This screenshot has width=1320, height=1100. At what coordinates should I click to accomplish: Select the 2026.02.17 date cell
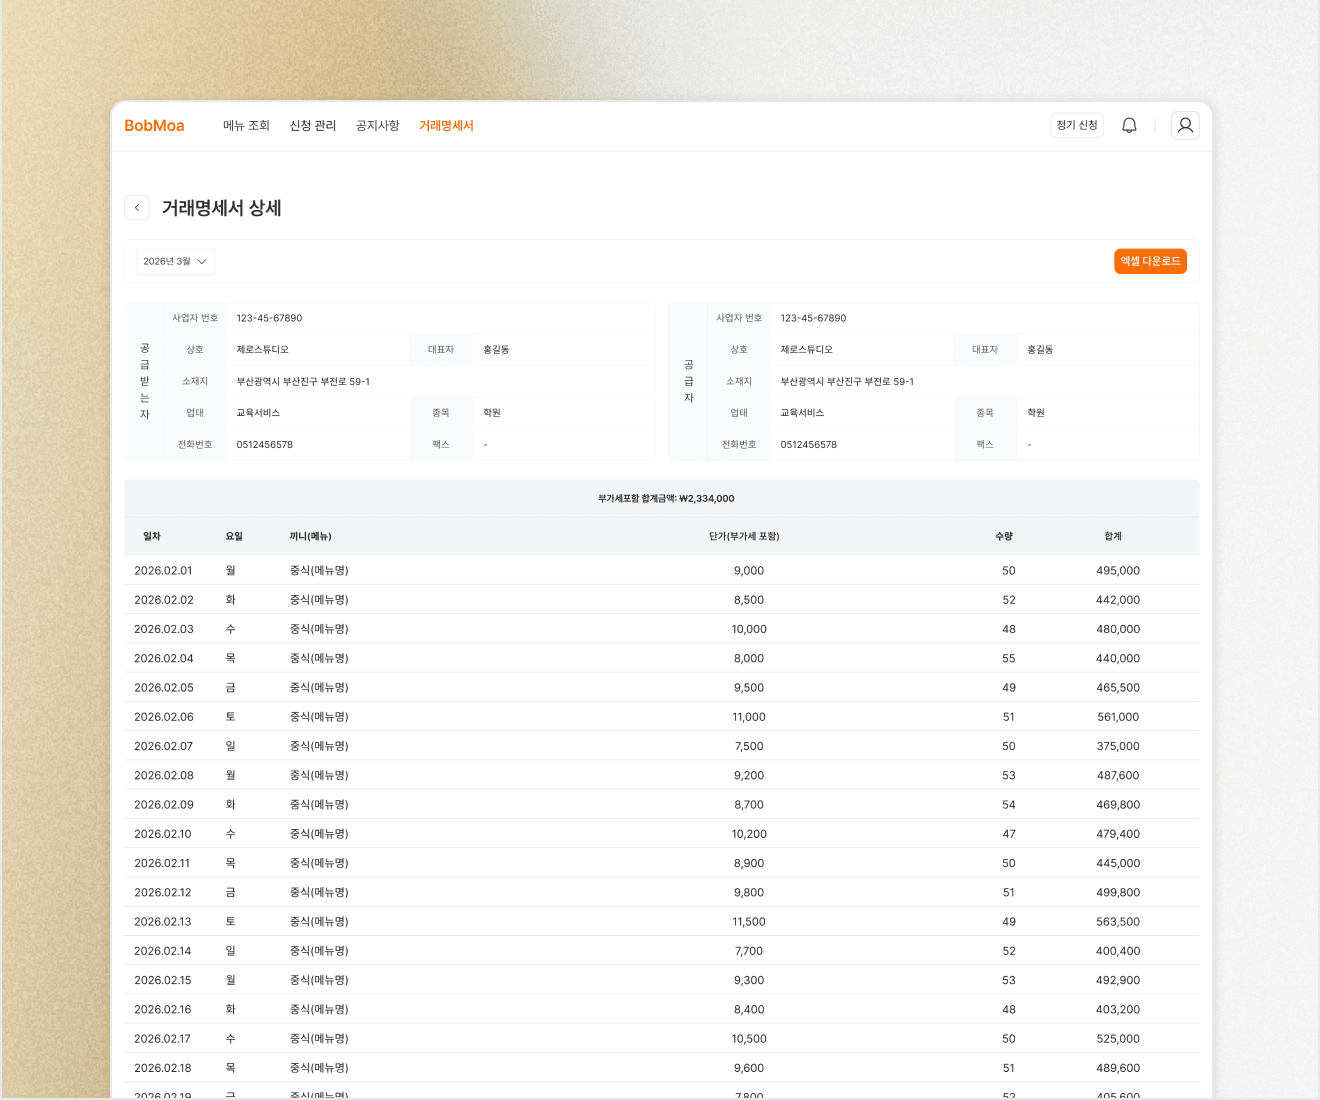pyautogui.click(x=162, y=1039)
